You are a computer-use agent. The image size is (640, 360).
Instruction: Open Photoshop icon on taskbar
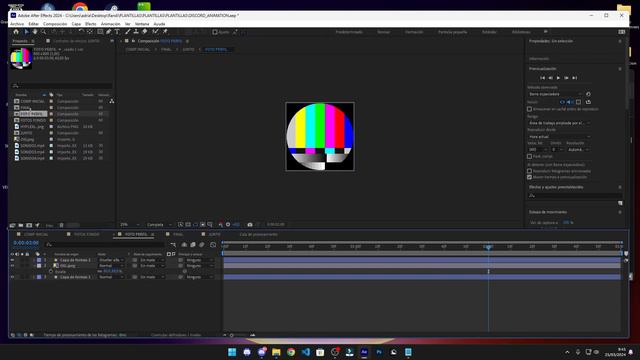(x=379, y=352)
